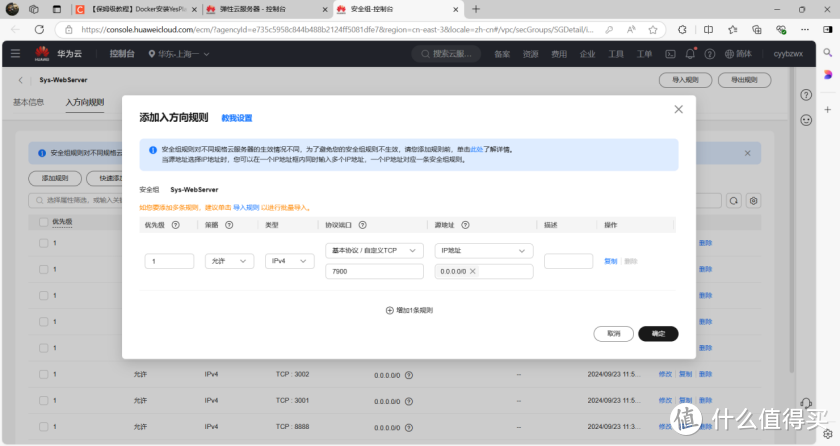Click the help icon next to 优先级
The height and width of the screenshot is (446, 840).
click(x=175, y=225)
